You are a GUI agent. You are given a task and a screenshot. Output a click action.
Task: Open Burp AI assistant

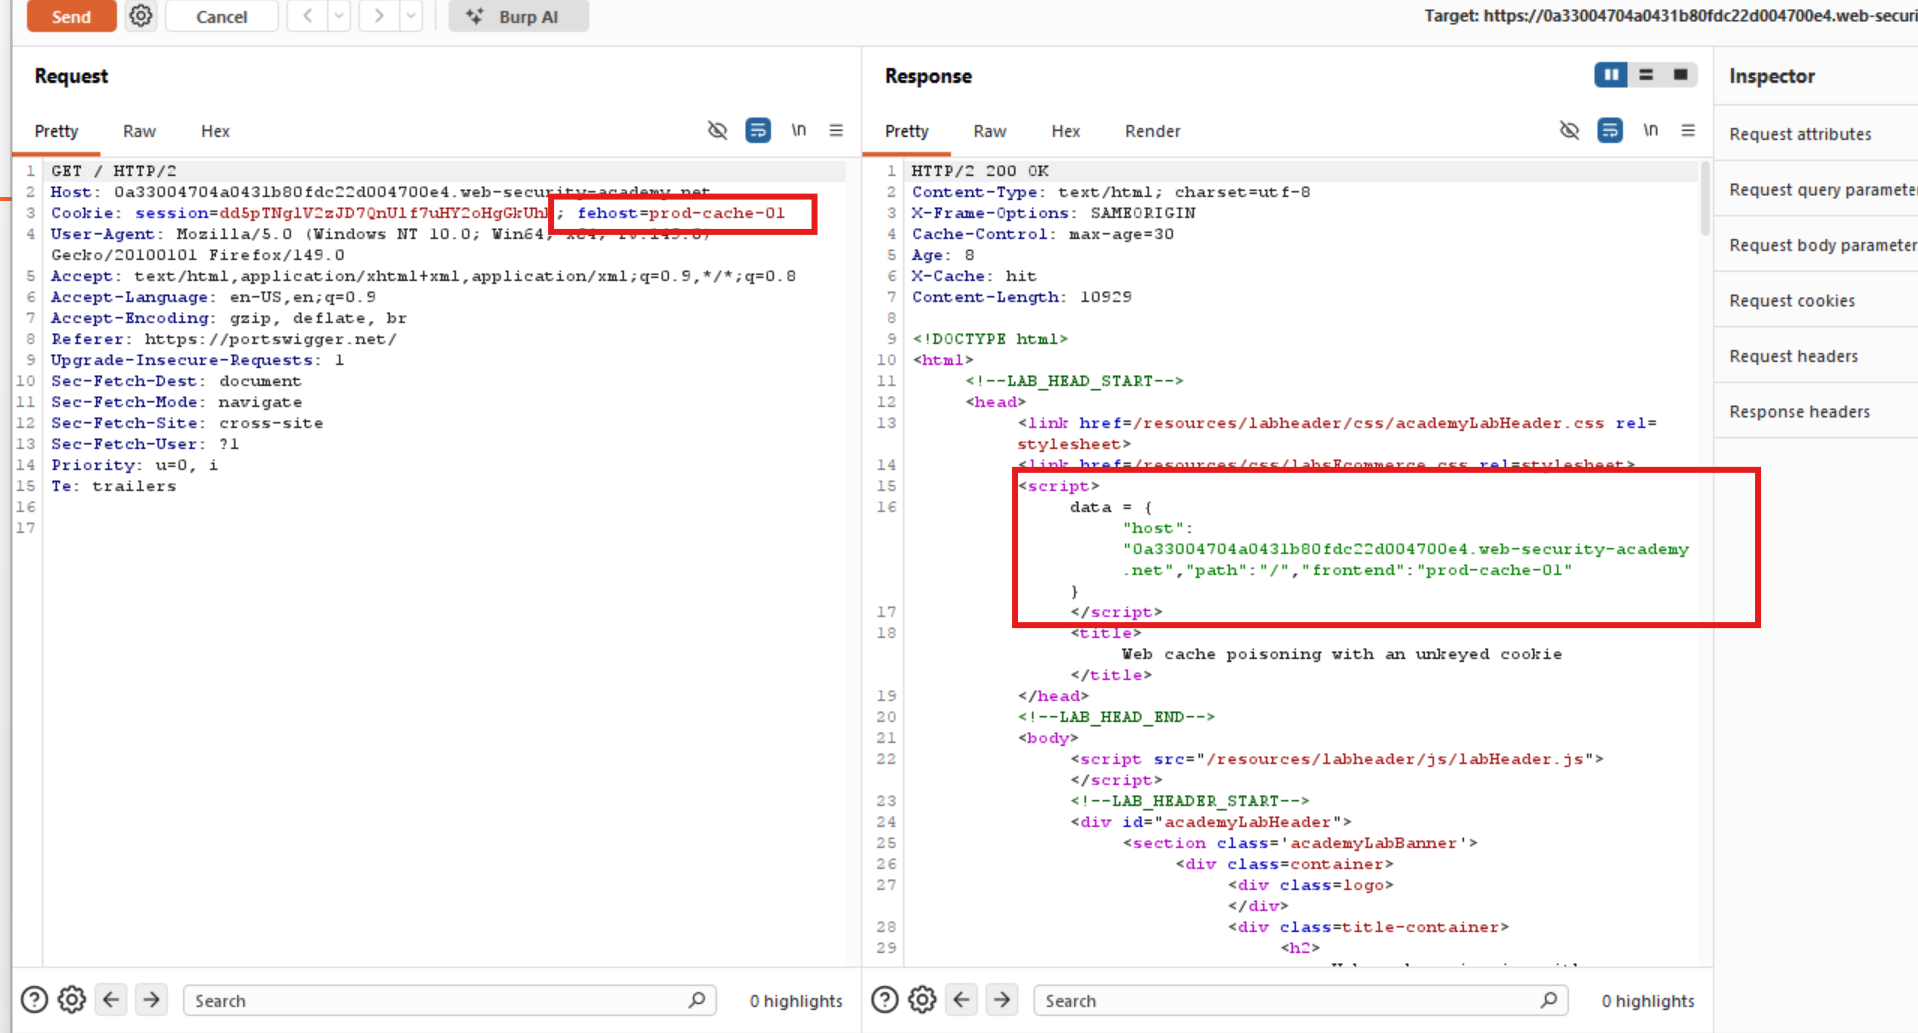[518, 16]
